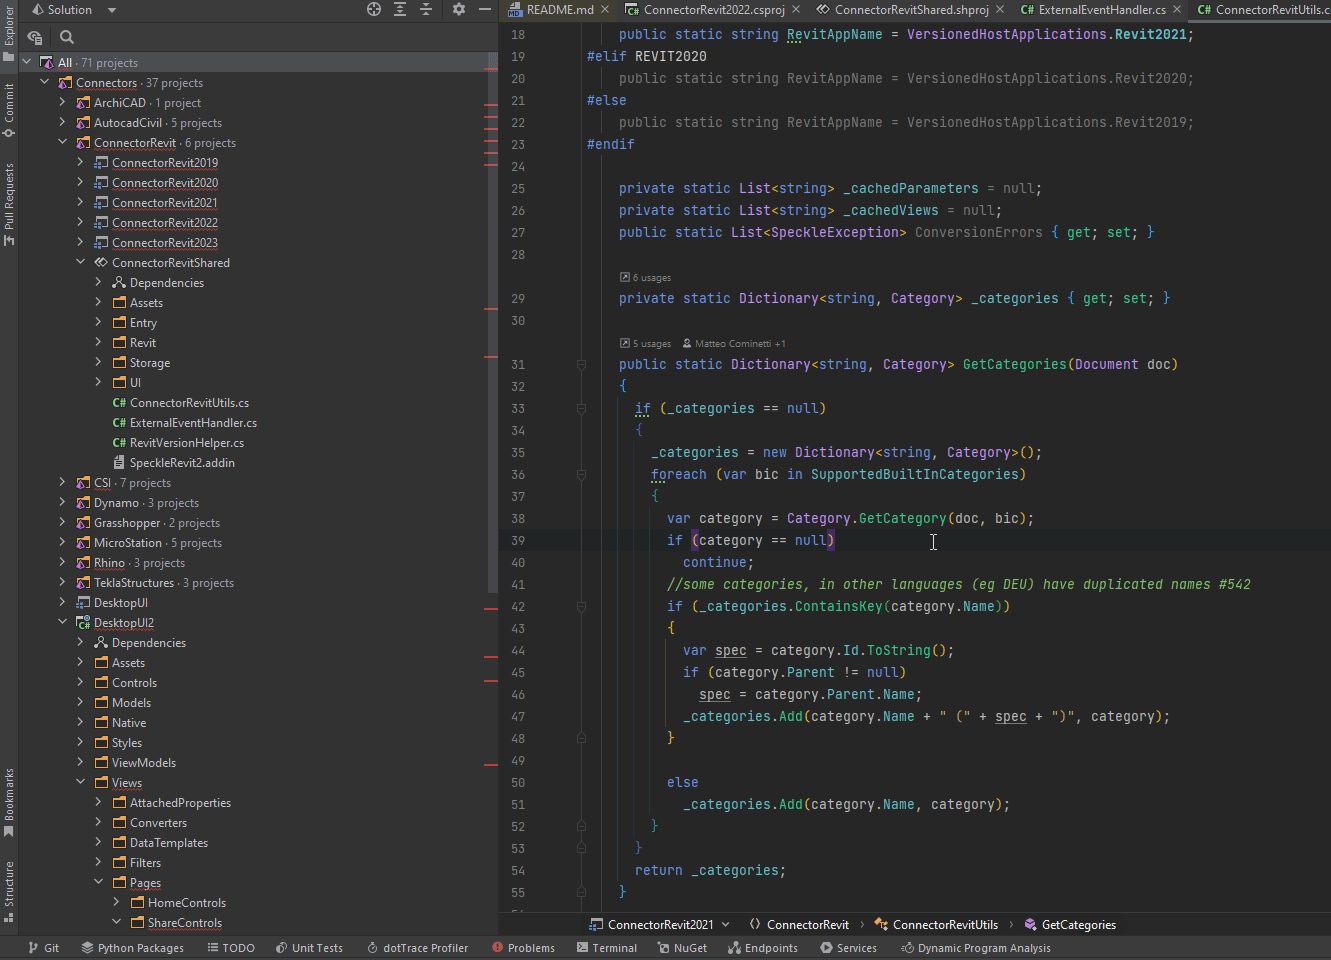Image resolution: width=1331 pixels, height=960 pixels.
Task: Open the NuGet tool window
Action: coord(682,948)
